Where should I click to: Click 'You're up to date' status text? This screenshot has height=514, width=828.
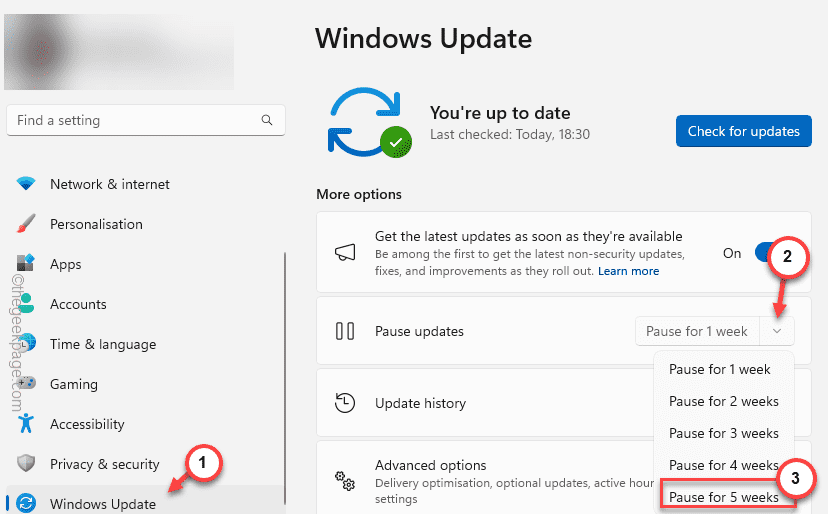(x=500, y=113)
